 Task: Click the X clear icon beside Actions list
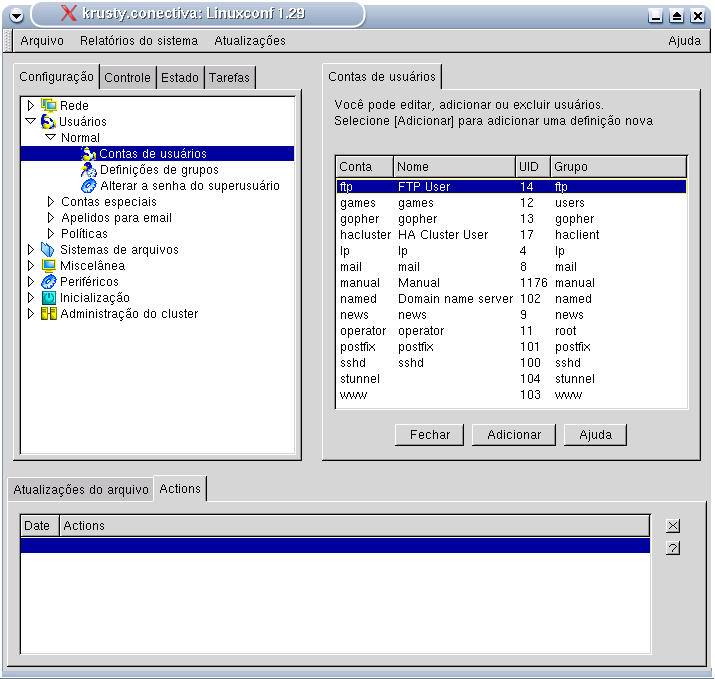coord(673,526)
